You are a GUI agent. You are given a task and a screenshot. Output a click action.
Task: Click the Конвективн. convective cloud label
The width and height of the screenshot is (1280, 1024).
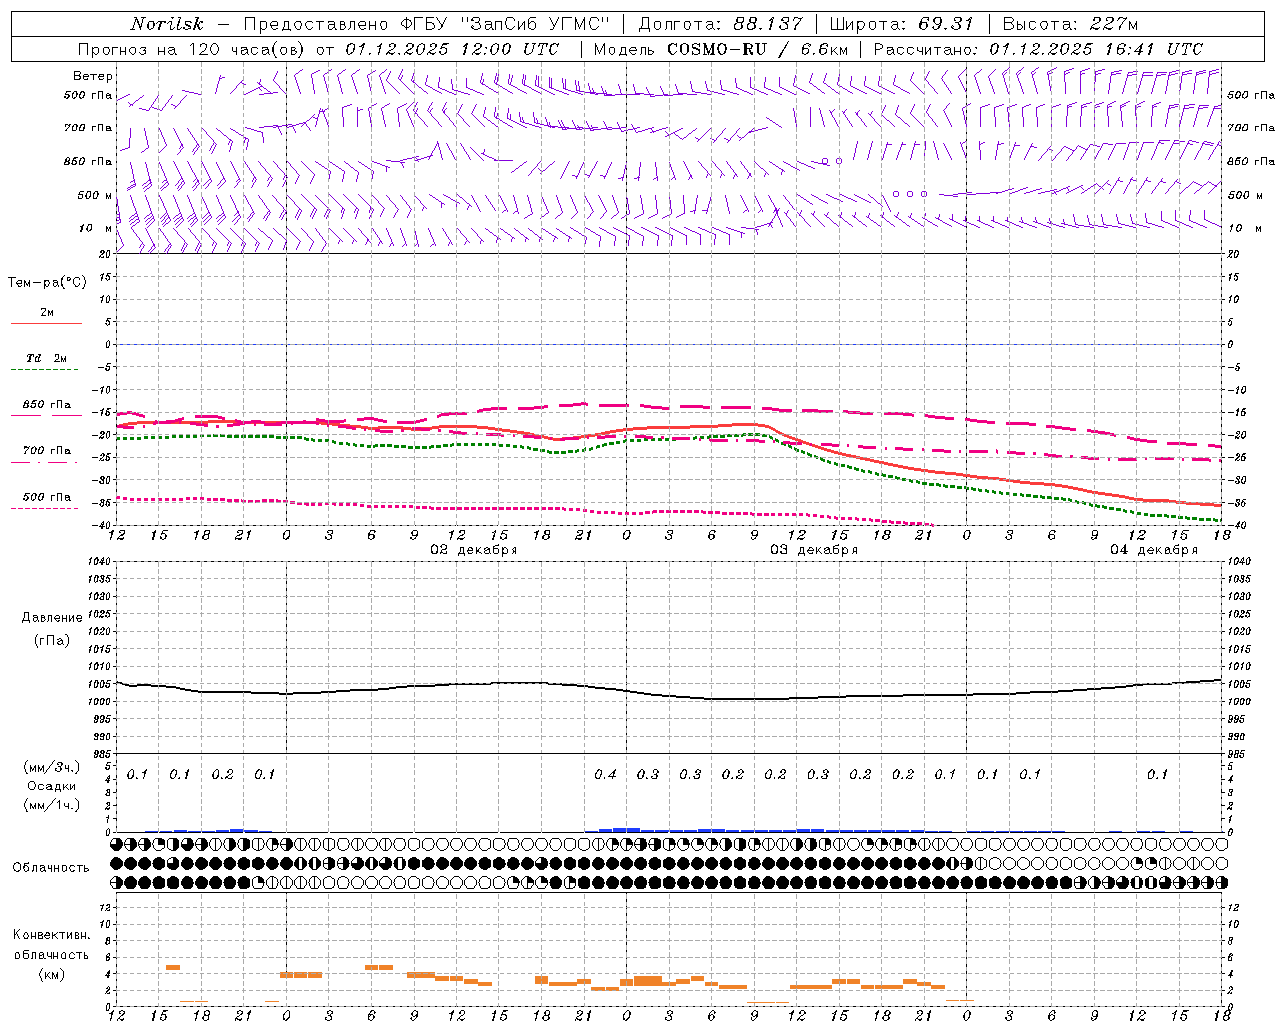(x=51, y=935)
